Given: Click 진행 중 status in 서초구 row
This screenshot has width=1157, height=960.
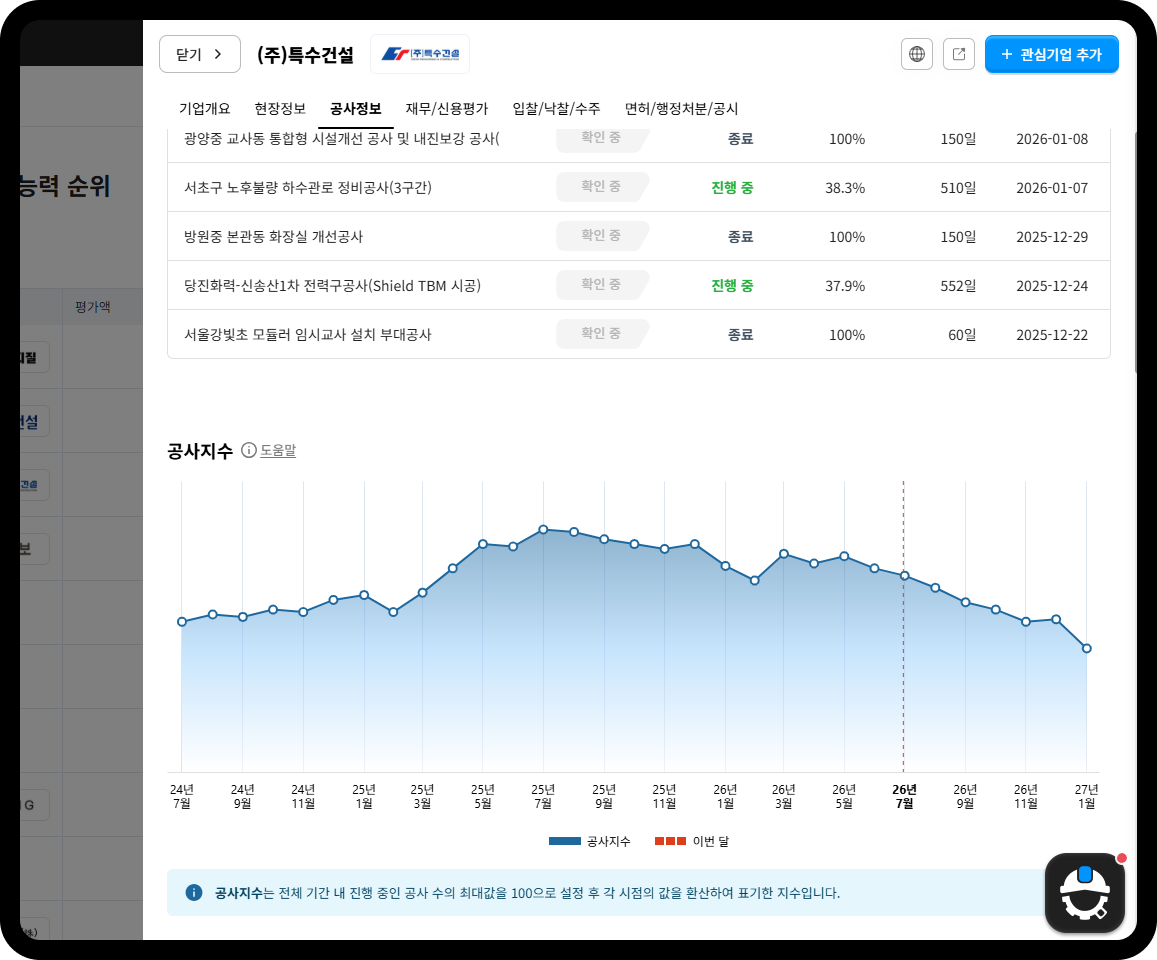Looking at the screenshot, I should click(x=732, y=187).
